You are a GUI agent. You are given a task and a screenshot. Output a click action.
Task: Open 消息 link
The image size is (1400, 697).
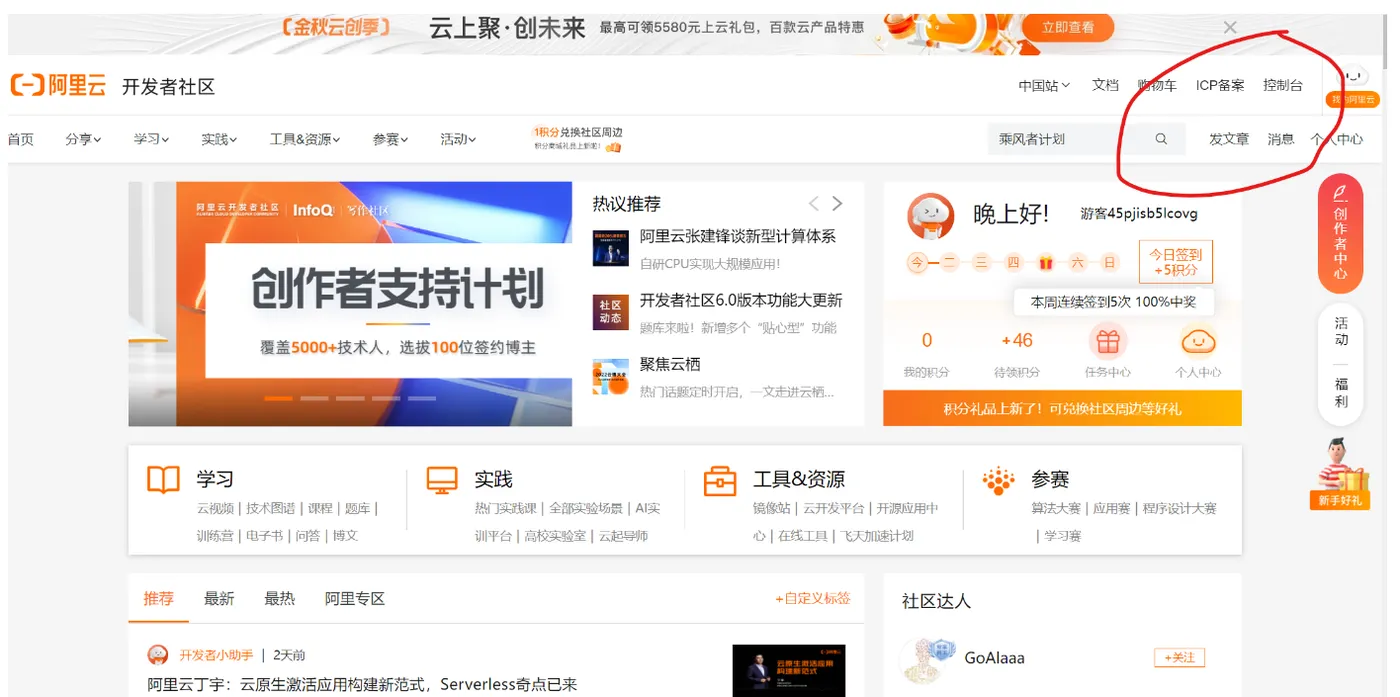click(1281, 139)
